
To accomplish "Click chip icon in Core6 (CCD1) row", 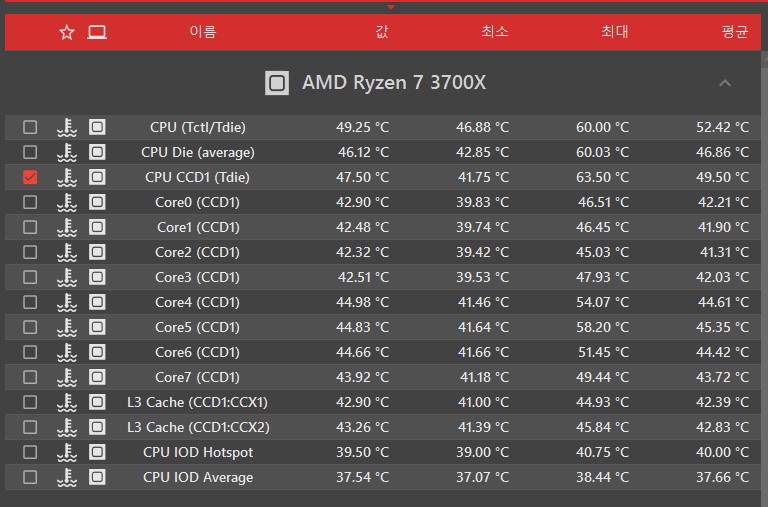I will click(97, 352).
